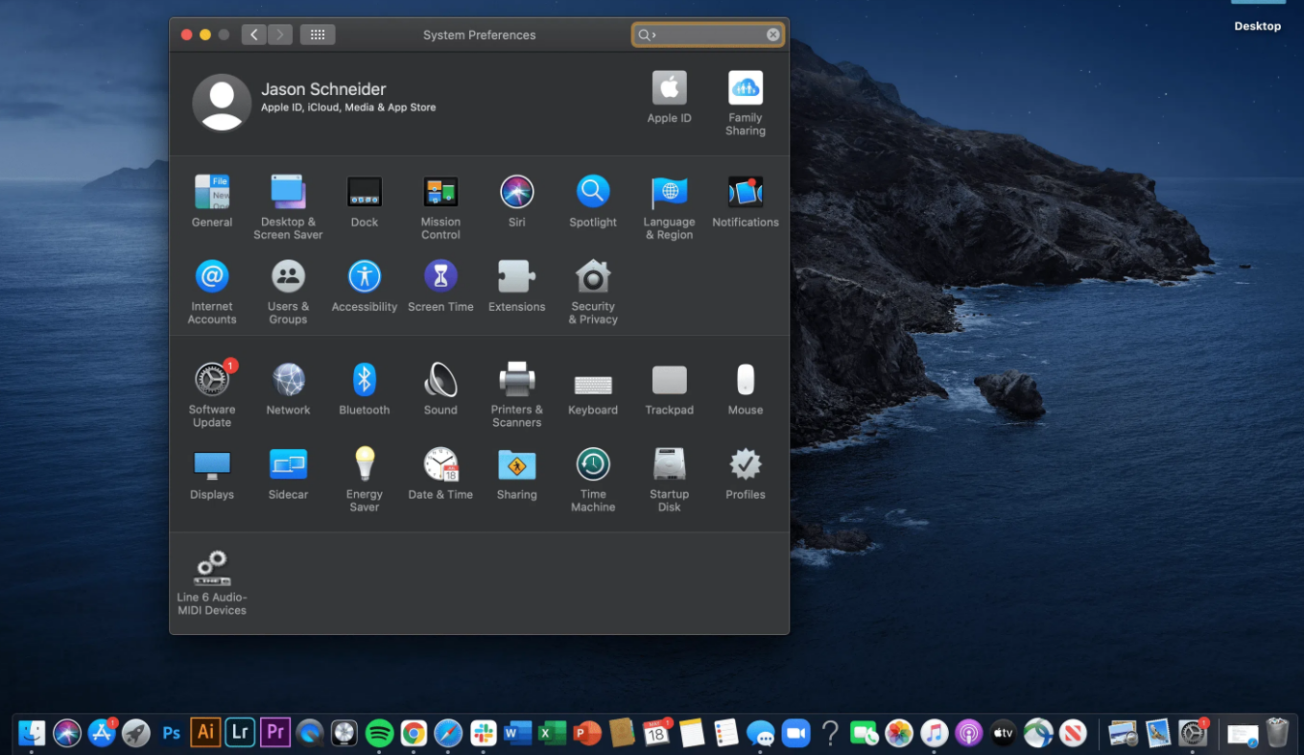Open the Bluetooth preference pane
This screenshot has width=1304, height=755.
point(364,381)
